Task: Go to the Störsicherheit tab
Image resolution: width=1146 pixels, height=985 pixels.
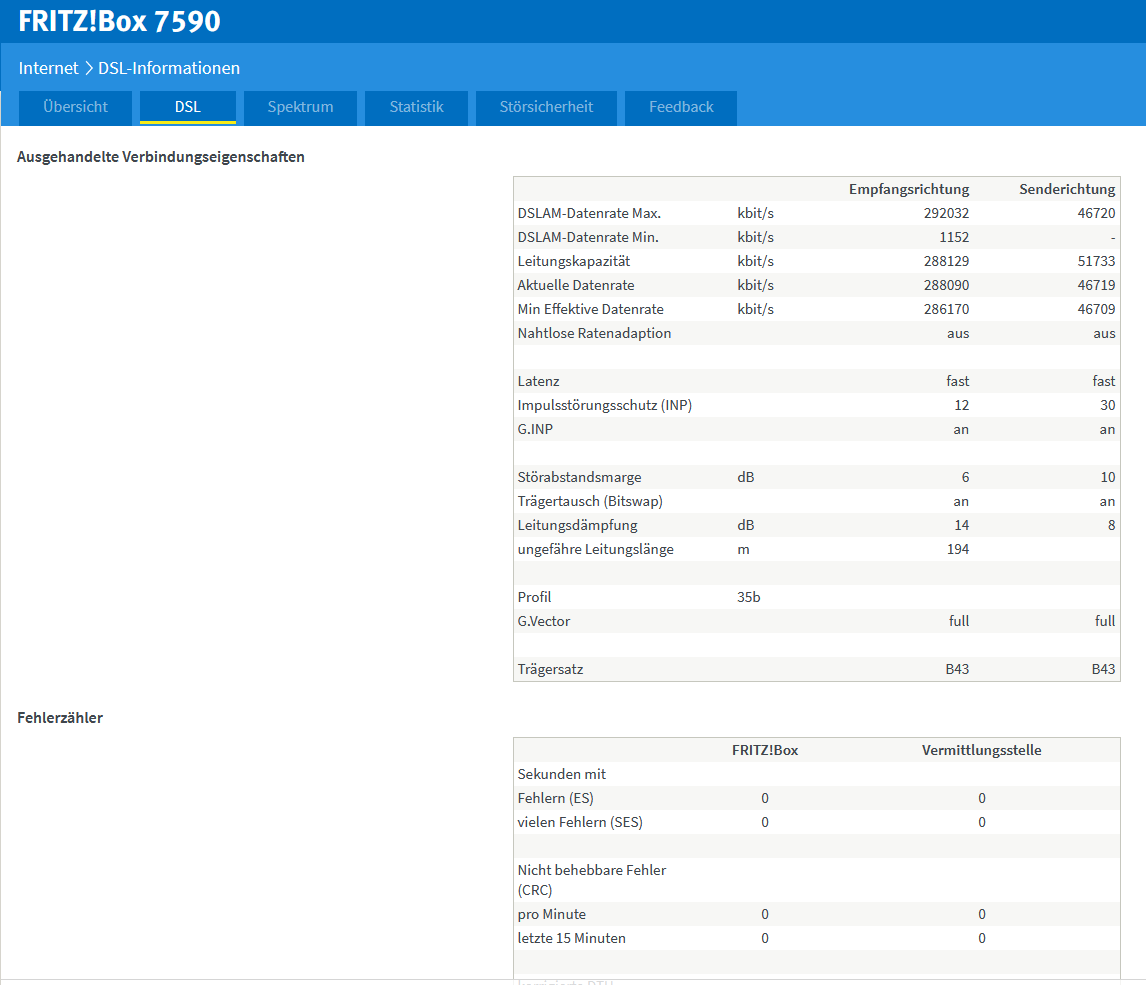Action: pyautogui.click(x=546, y=107)
